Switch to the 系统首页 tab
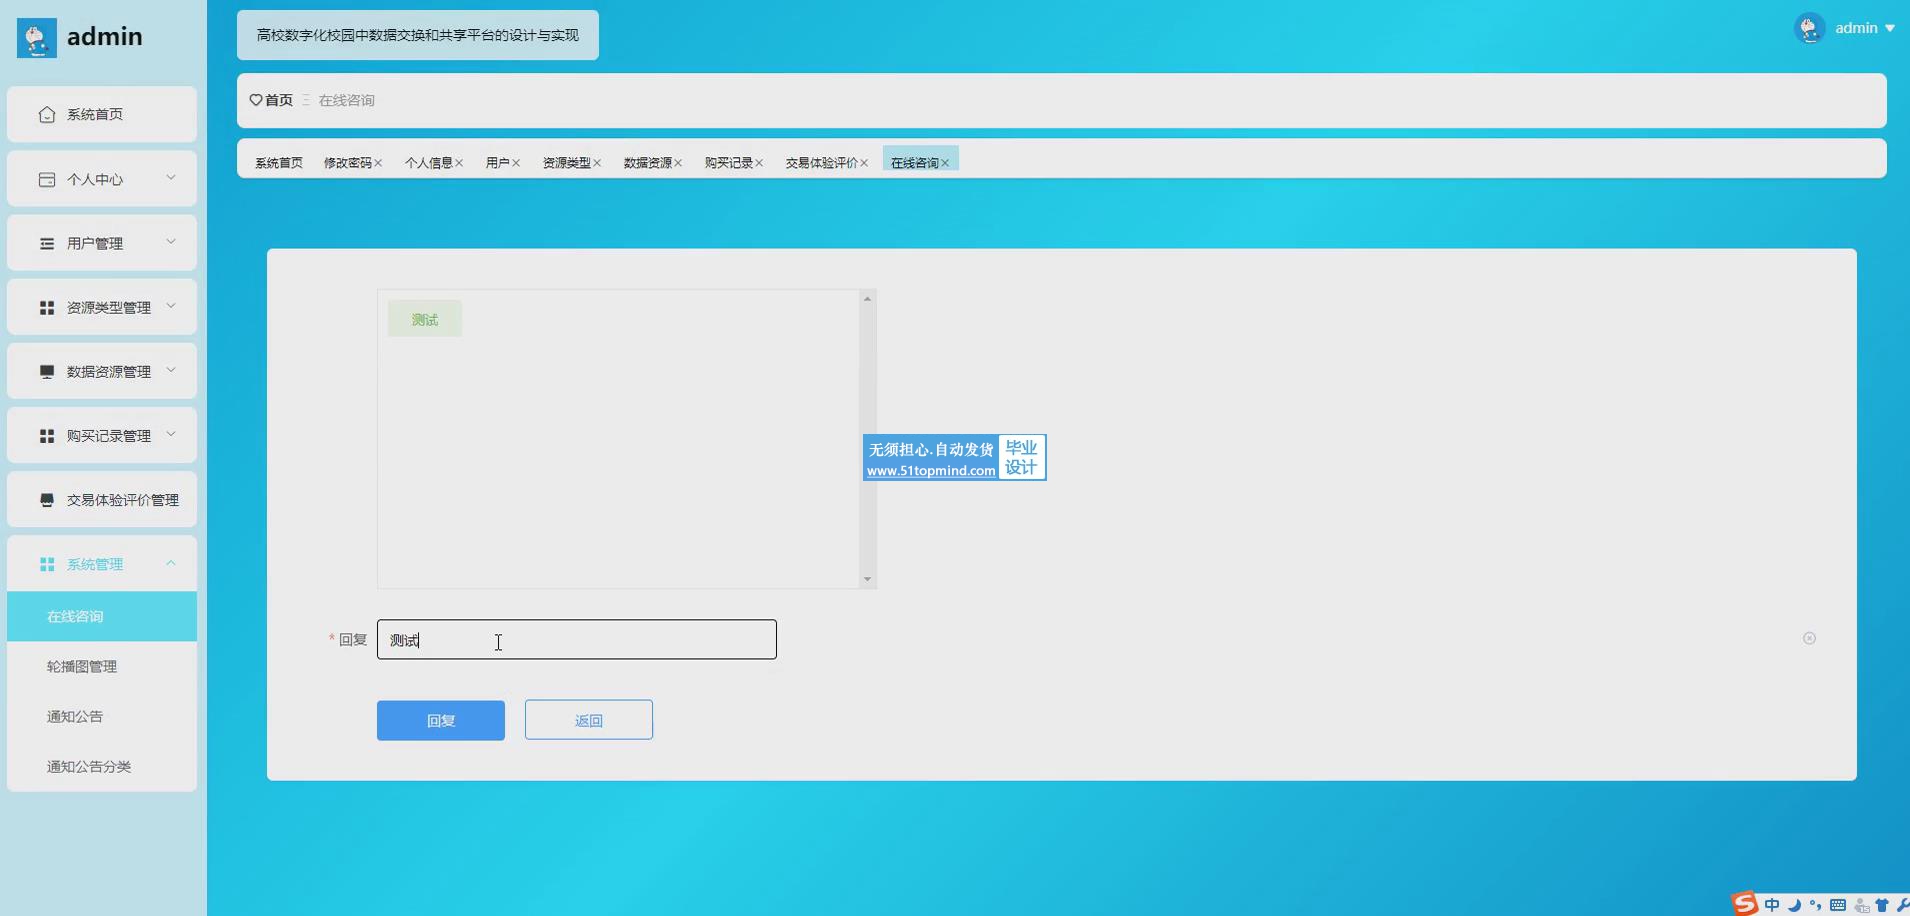Image resolution: width=1910 pixels, height=916 pixels. pyautogui.click(x=279, y=163)
